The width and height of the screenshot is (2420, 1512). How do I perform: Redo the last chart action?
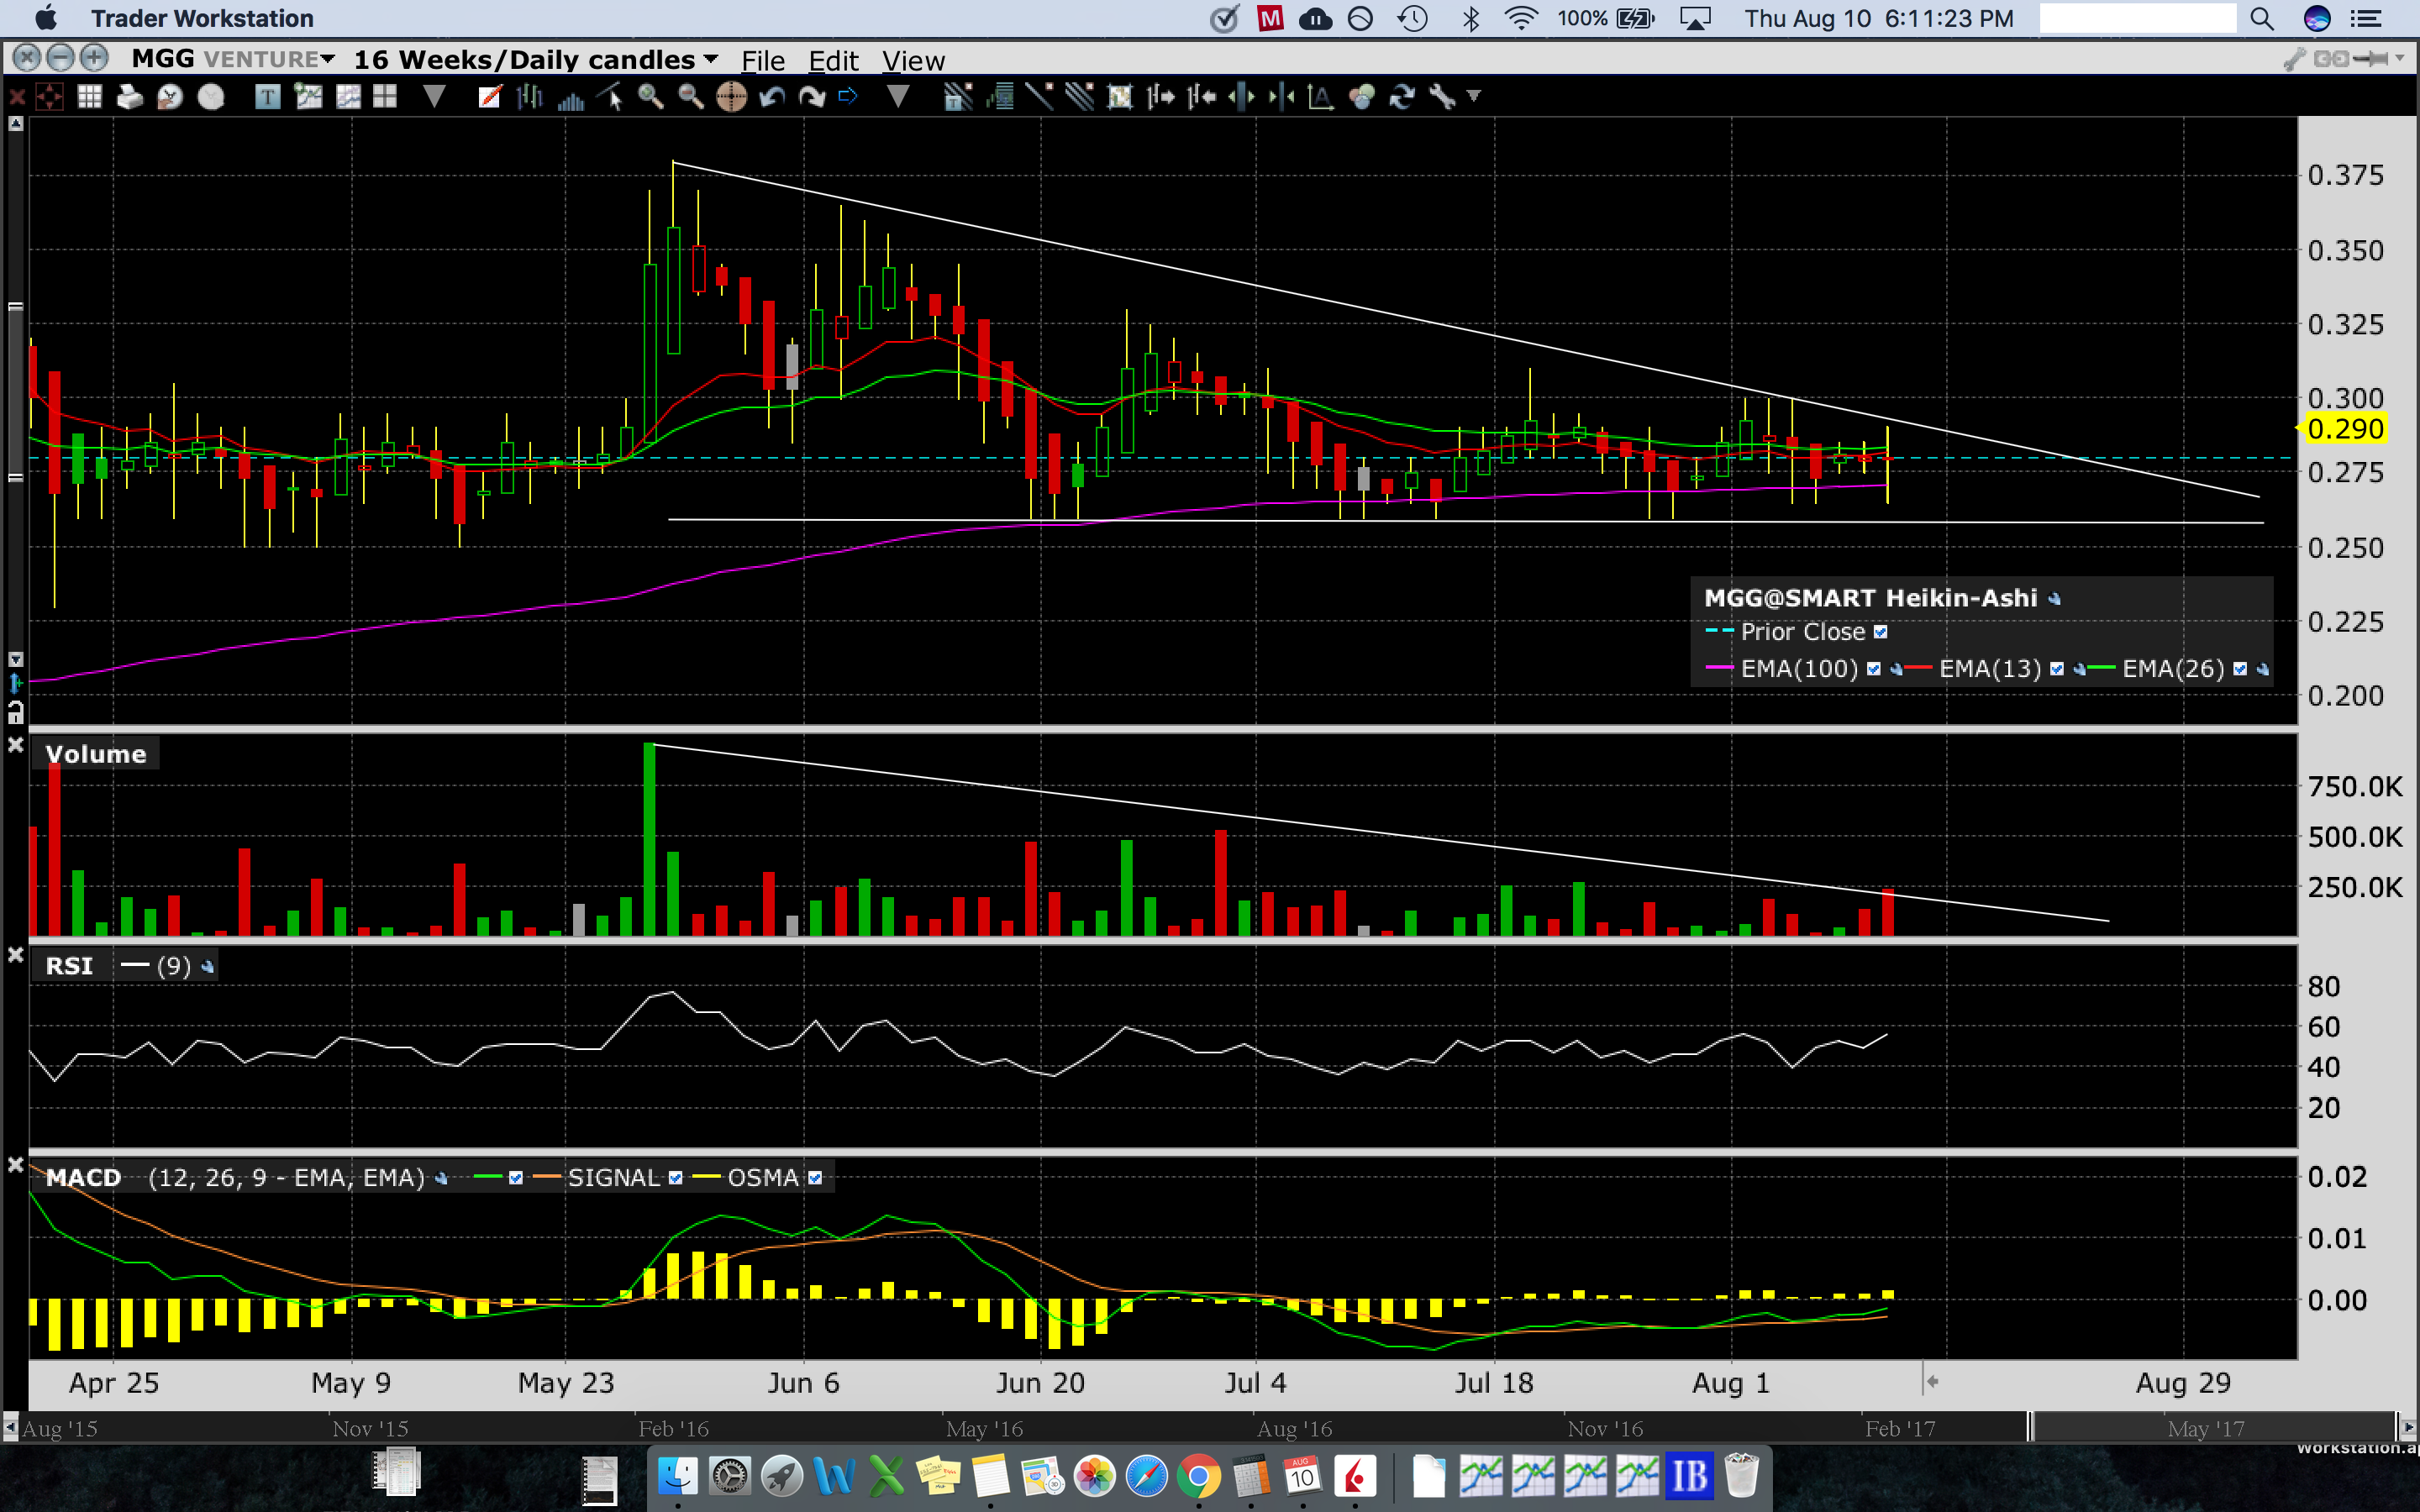point(812,97)
